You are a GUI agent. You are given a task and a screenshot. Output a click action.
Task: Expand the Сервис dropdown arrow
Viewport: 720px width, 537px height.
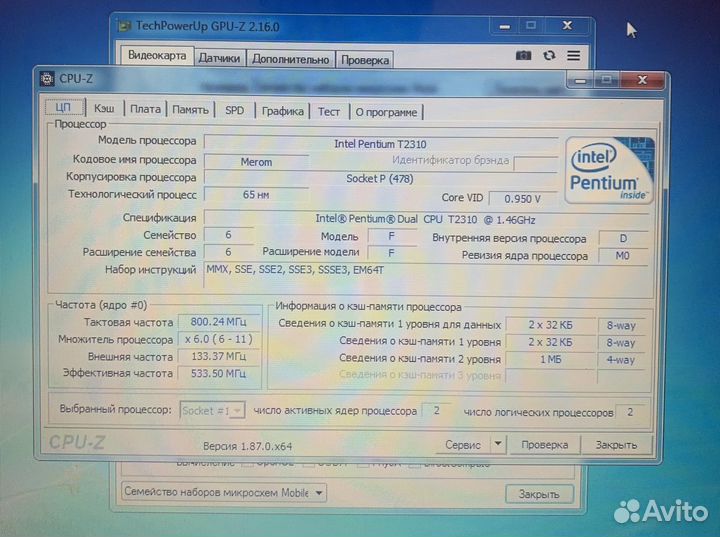tap(498, 444)
